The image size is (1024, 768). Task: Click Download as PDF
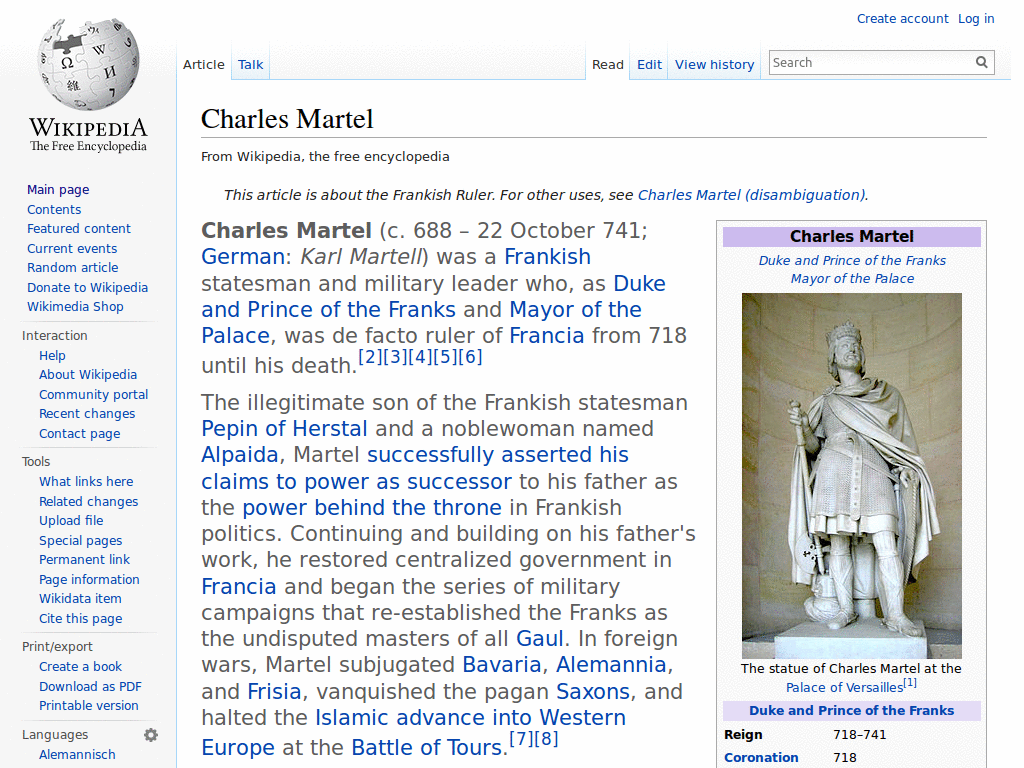90,687
